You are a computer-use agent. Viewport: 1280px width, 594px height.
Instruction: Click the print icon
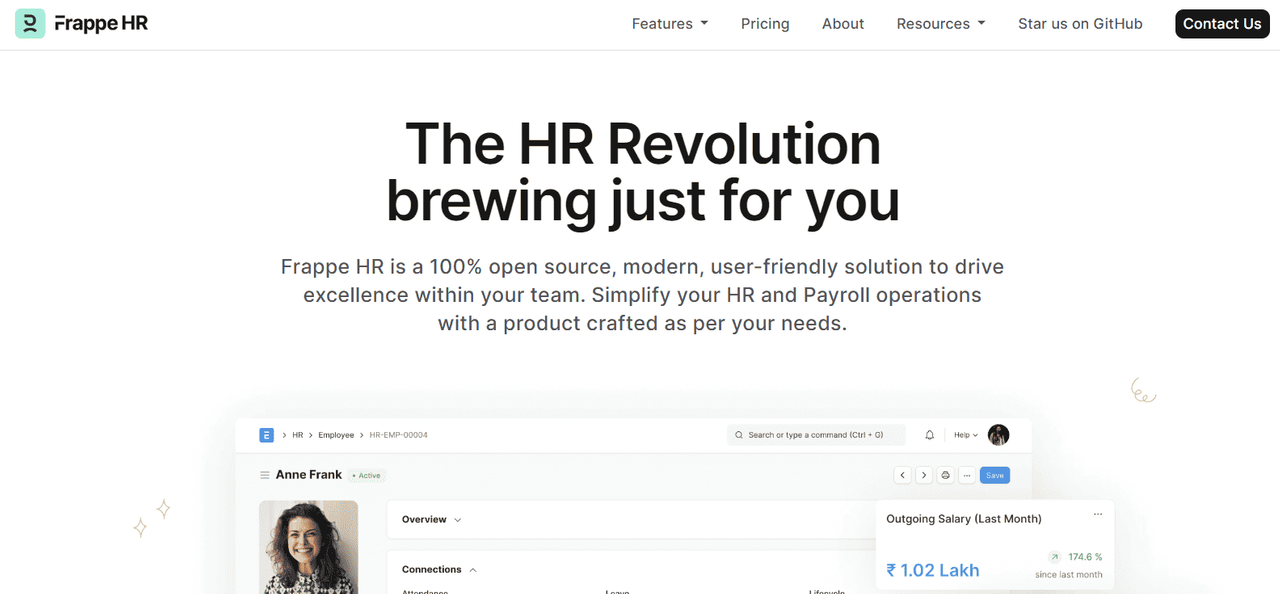point(946,475)
